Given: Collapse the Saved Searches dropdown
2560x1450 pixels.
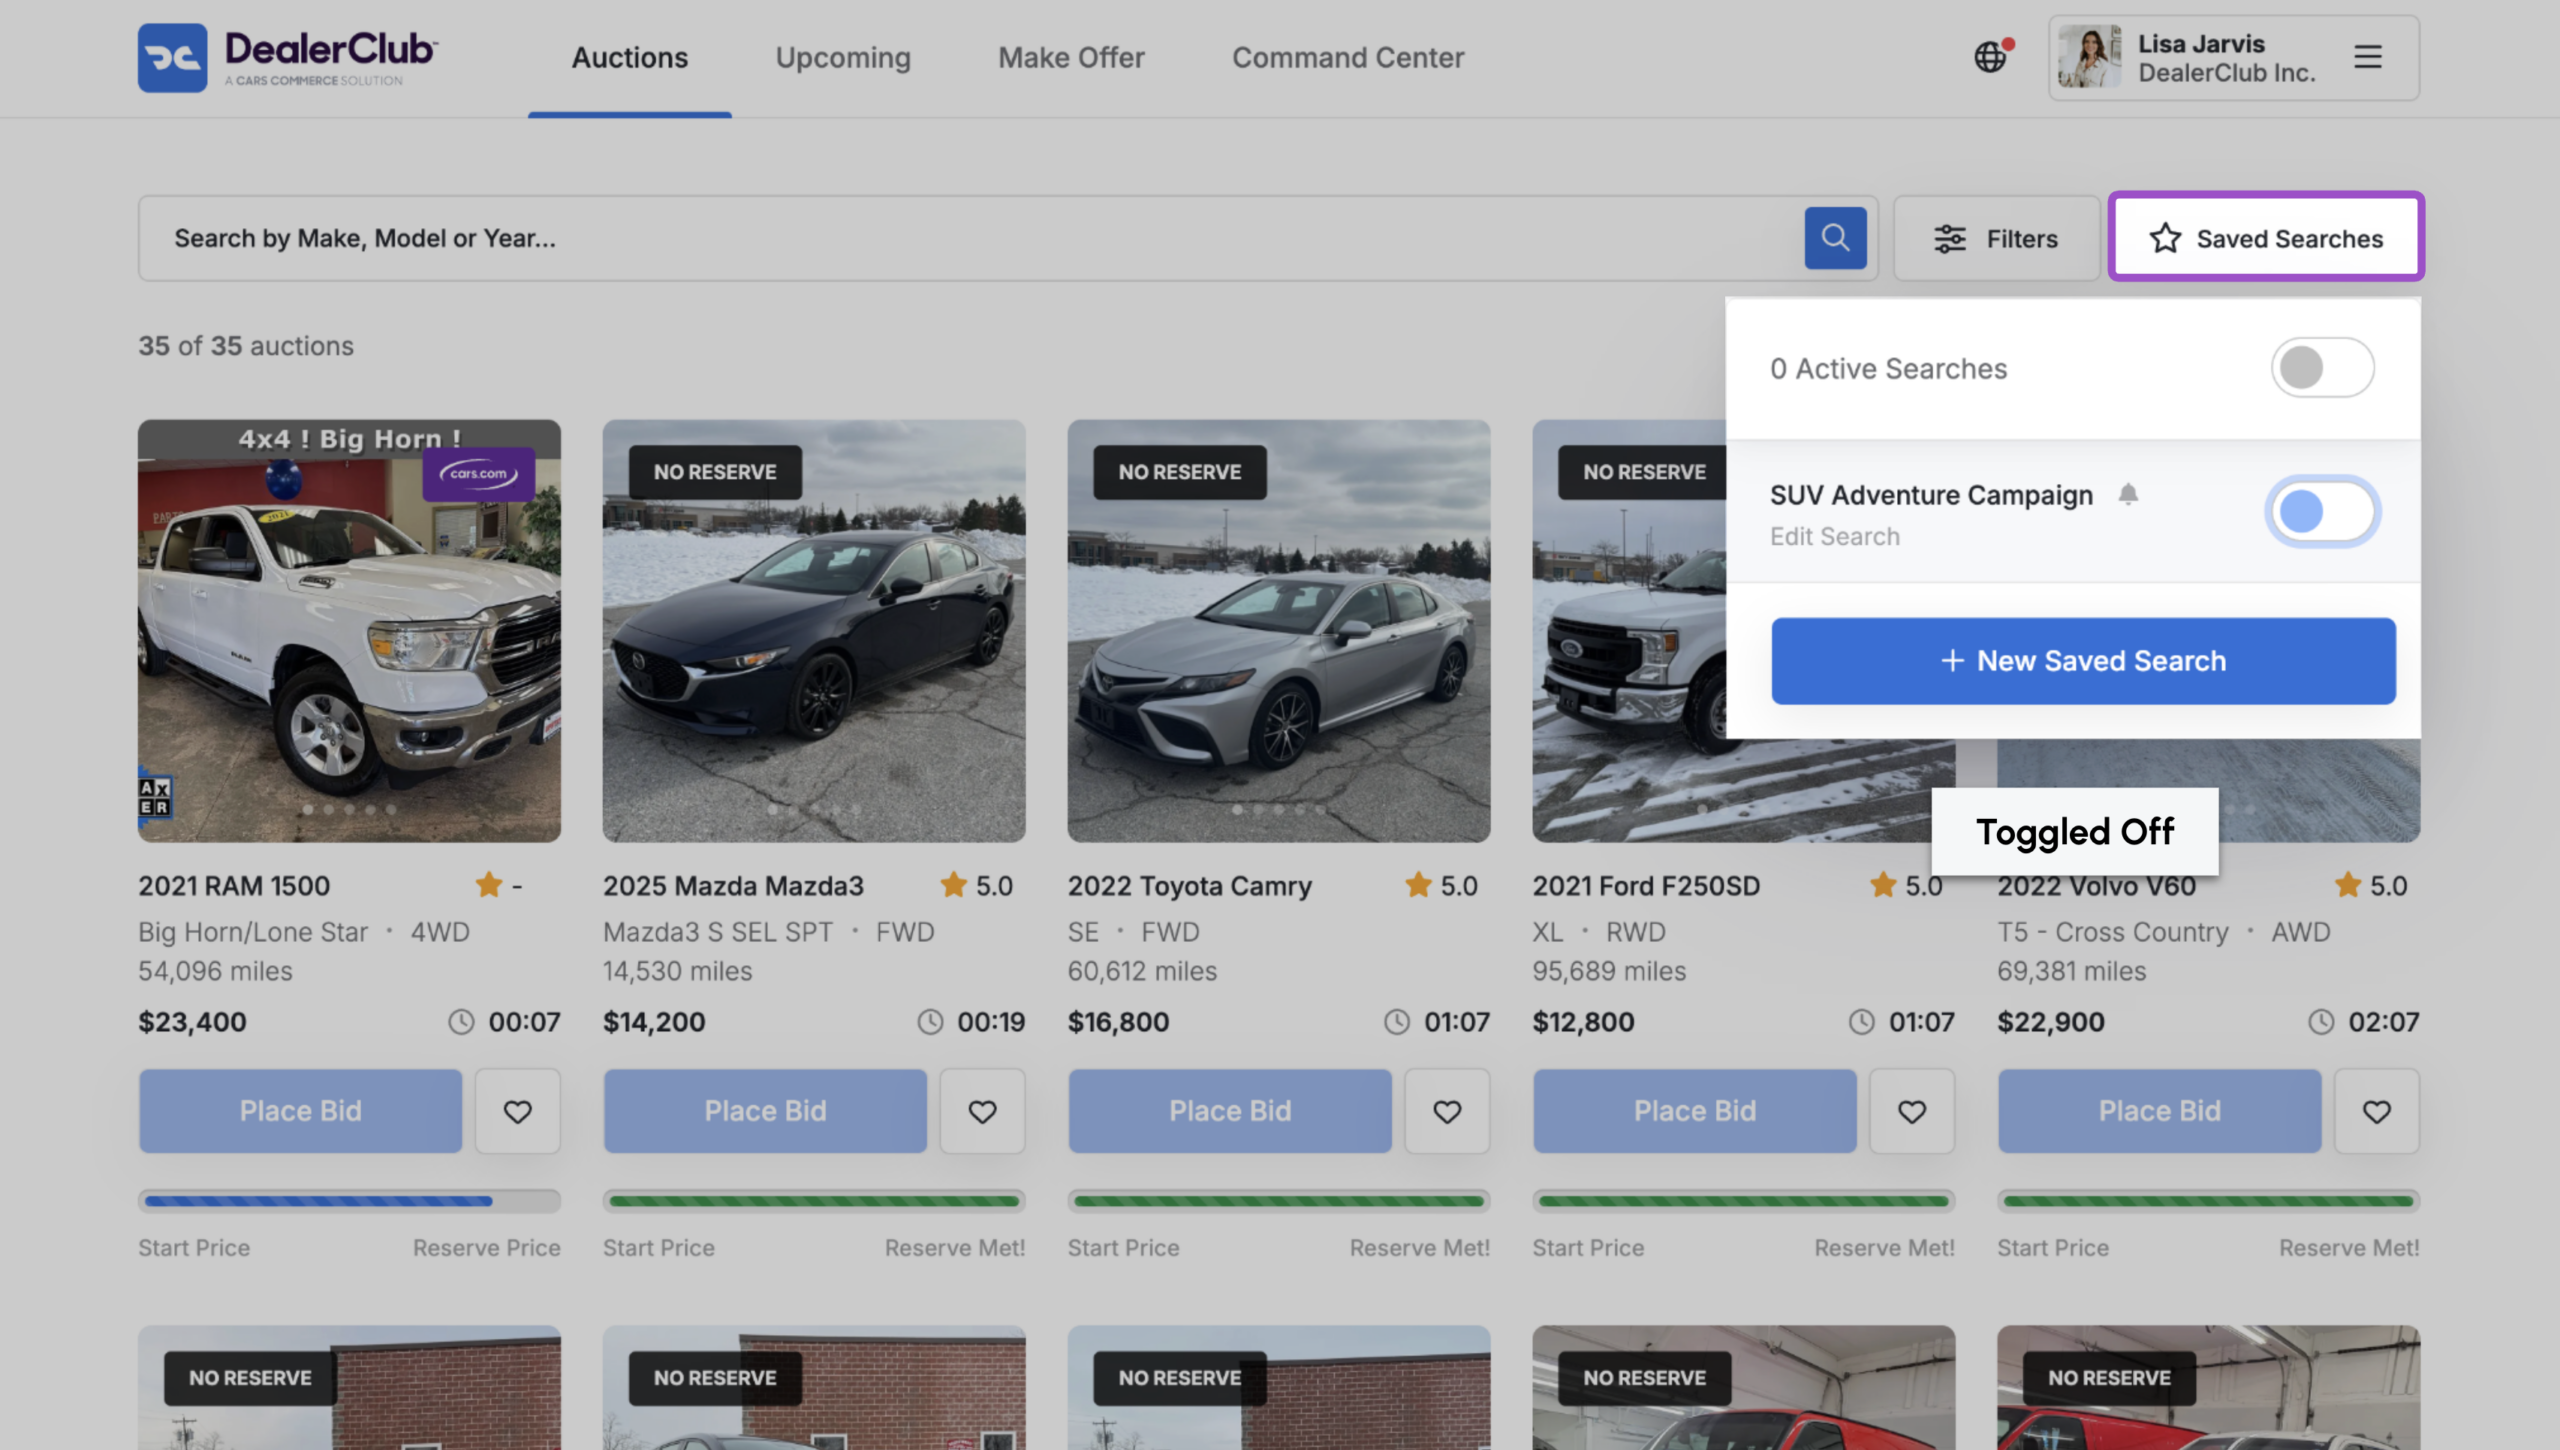Looking at the screenshot, I should [x=2266, y=237].
